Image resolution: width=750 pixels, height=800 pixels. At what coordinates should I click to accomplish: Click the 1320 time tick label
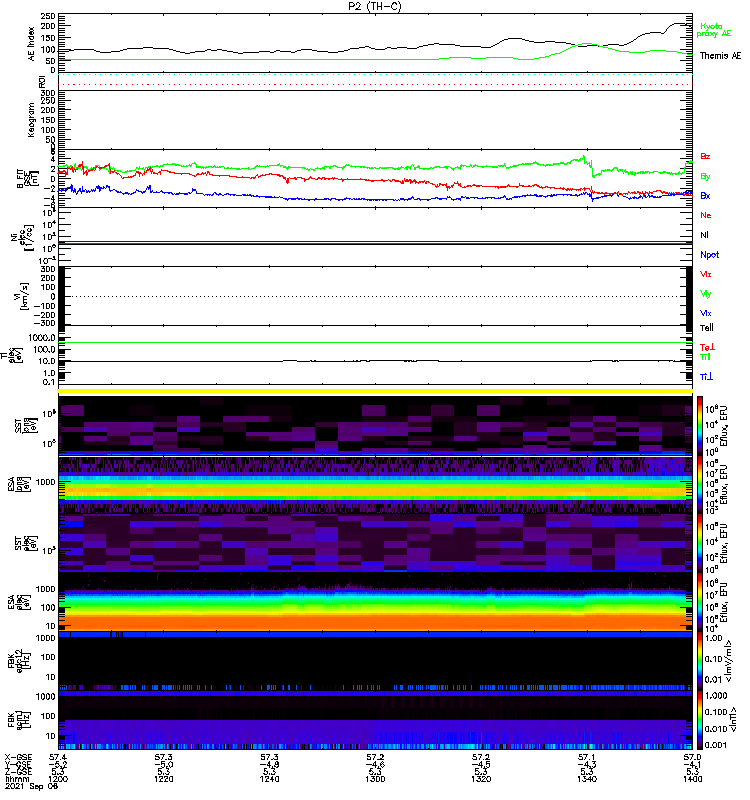coord(481,779)
